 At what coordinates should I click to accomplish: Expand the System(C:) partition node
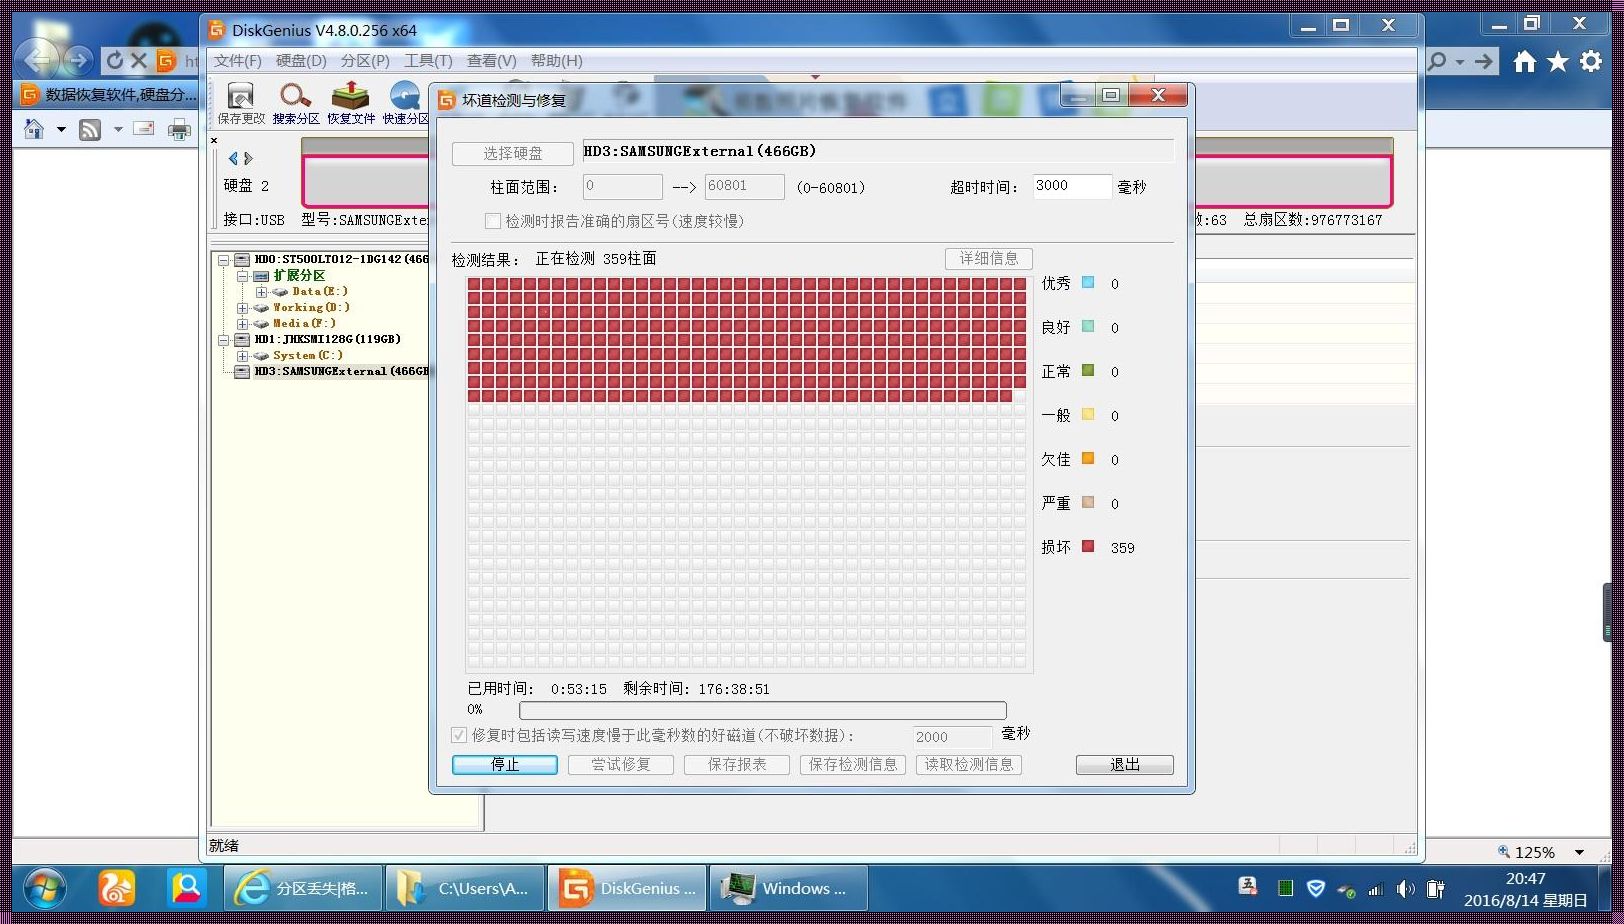coord(242,356)
